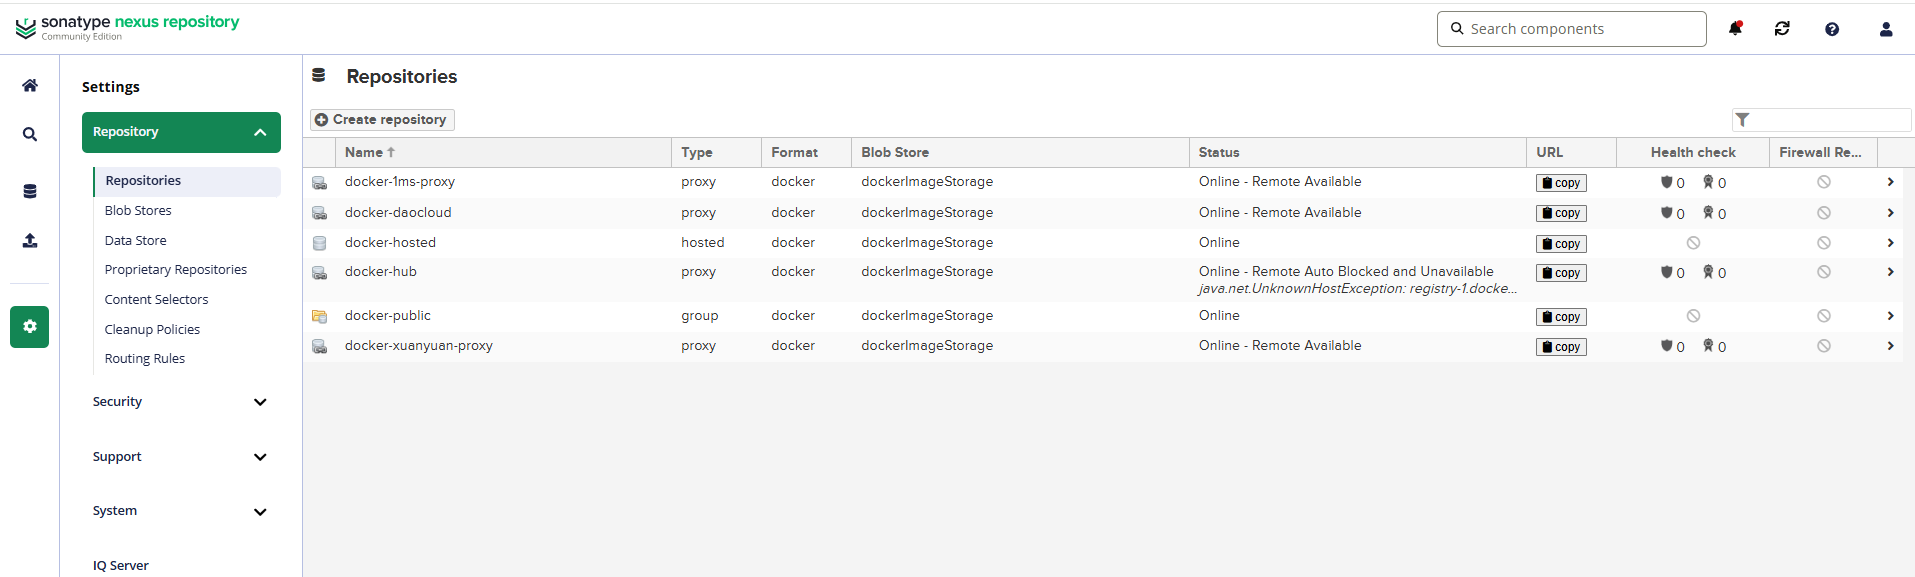The image size is (1915, 577).
Task: Open Data Store settings page
Action: pos(136,241)
